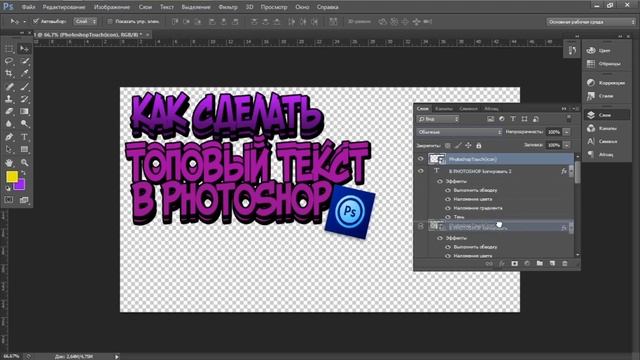Filter layers by type layers
The height and width of the screenshot is (360, 640).
[x=513, y=119]
